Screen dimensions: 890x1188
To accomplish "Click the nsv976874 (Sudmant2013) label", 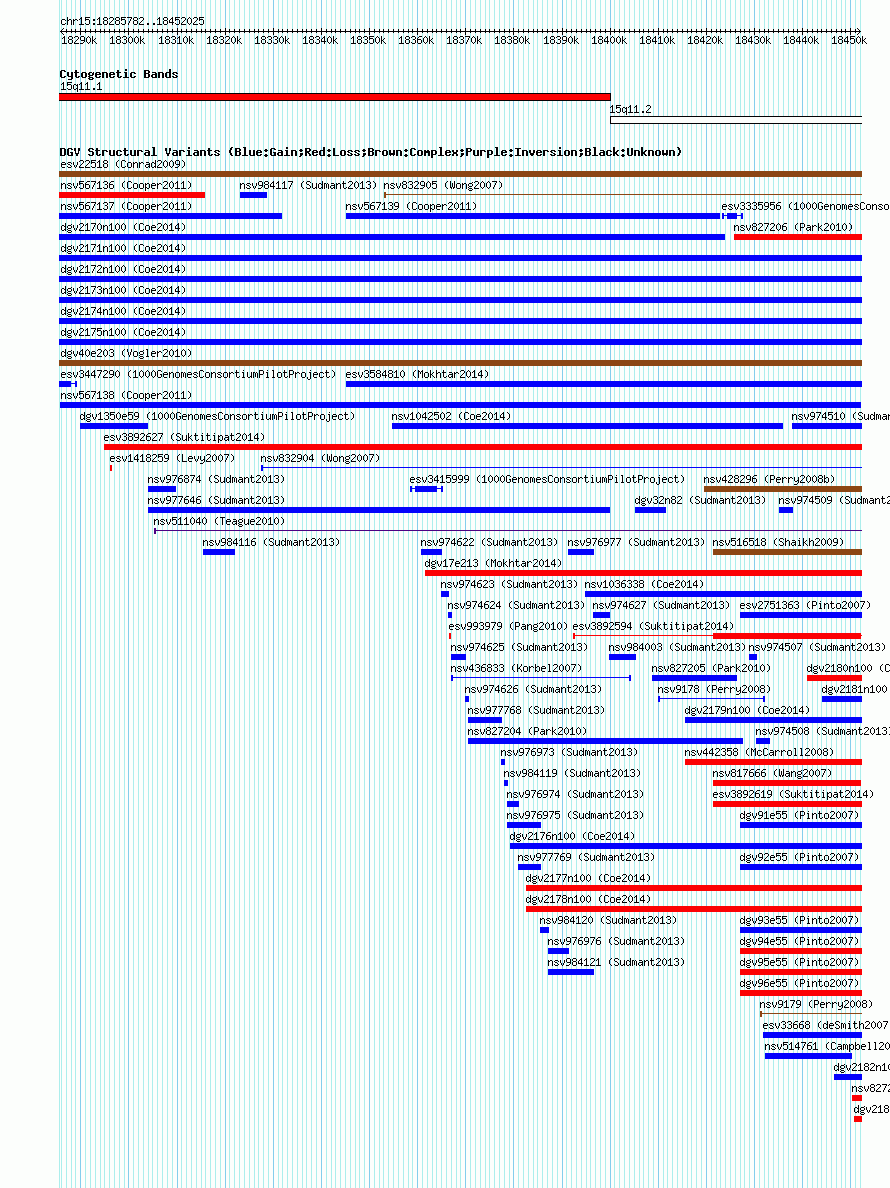I will point(217,480).
